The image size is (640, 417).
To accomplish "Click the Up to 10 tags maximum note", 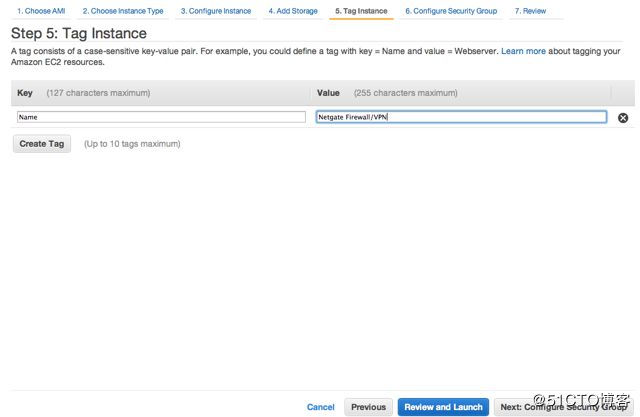I will (132, 144).
